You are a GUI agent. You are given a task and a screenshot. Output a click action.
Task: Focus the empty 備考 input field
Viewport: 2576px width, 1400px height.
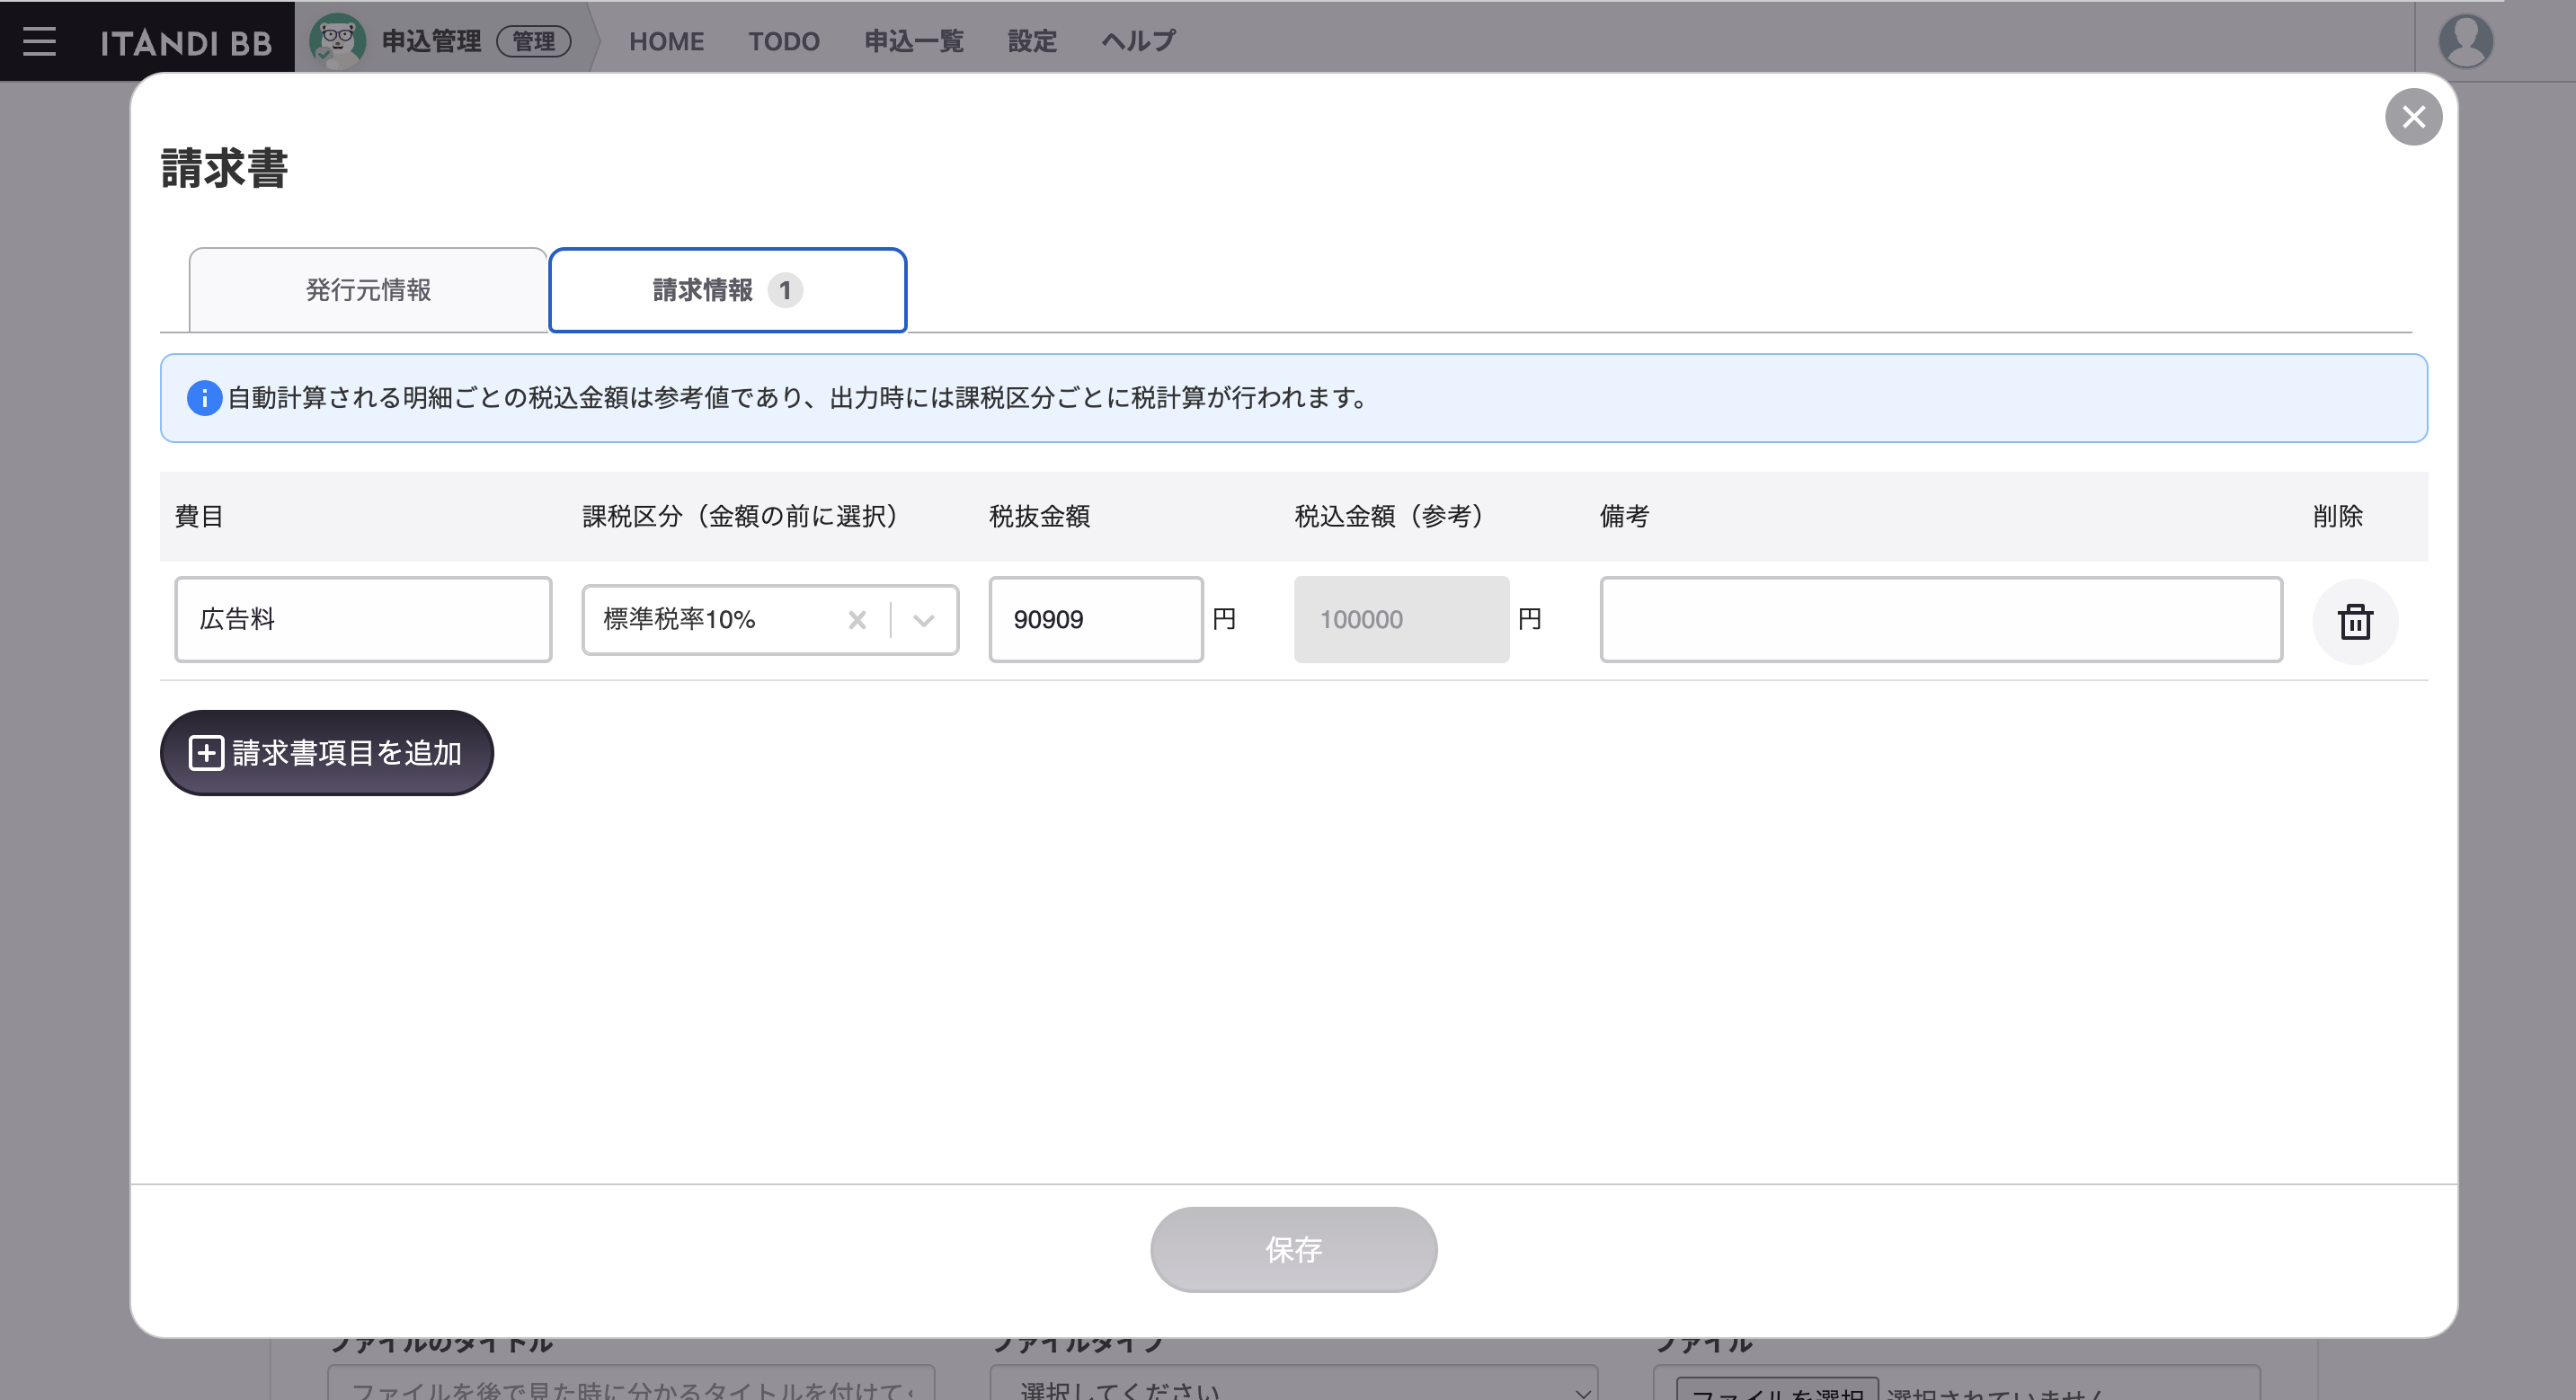point(1941,619)
